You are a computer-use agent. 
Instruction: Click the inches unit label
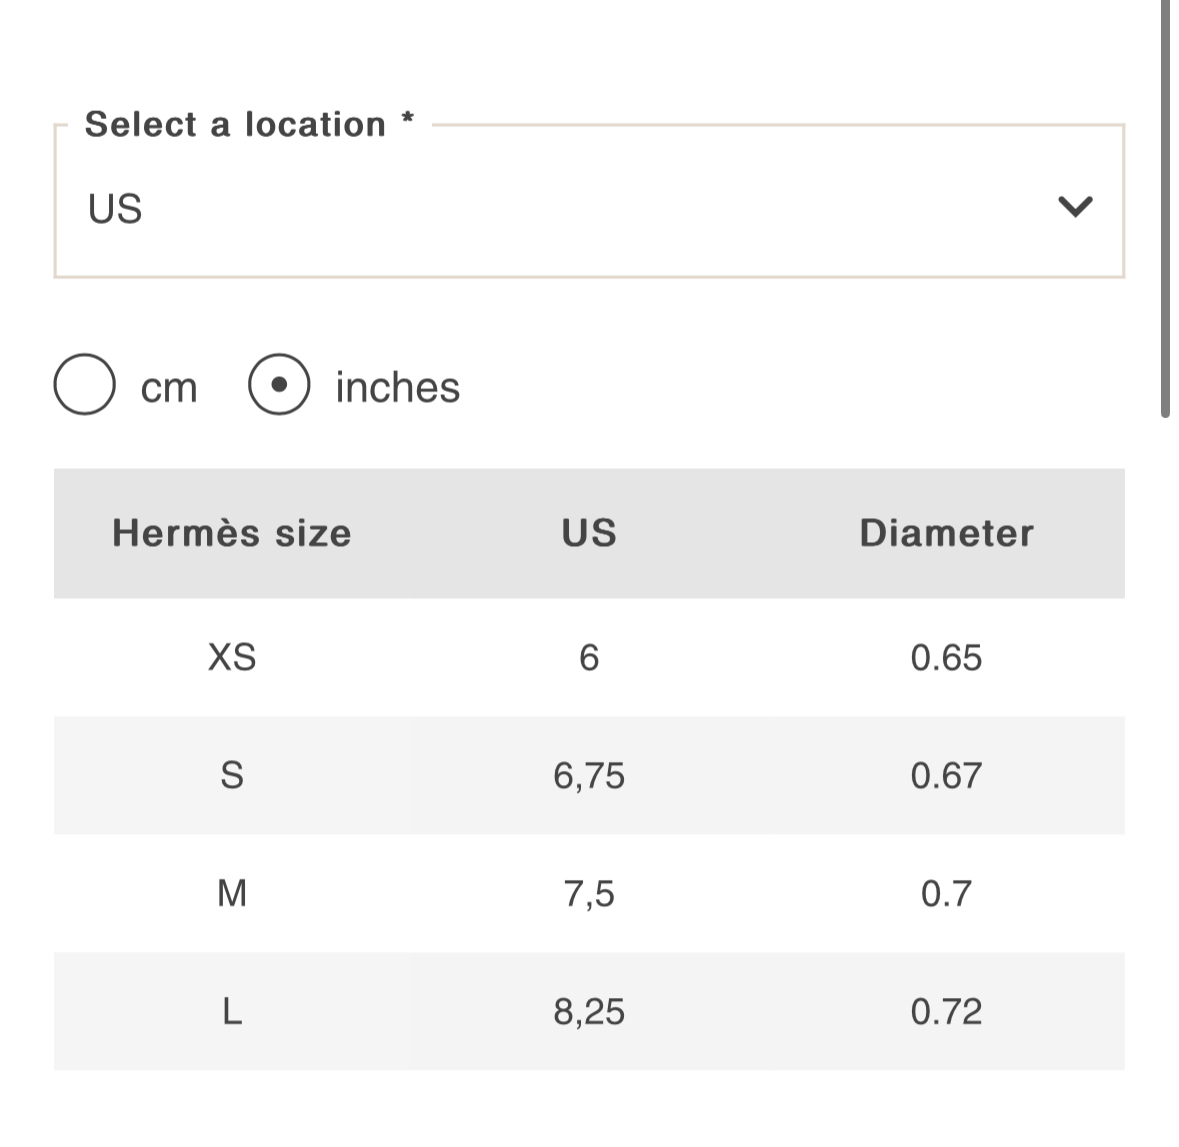397,387
